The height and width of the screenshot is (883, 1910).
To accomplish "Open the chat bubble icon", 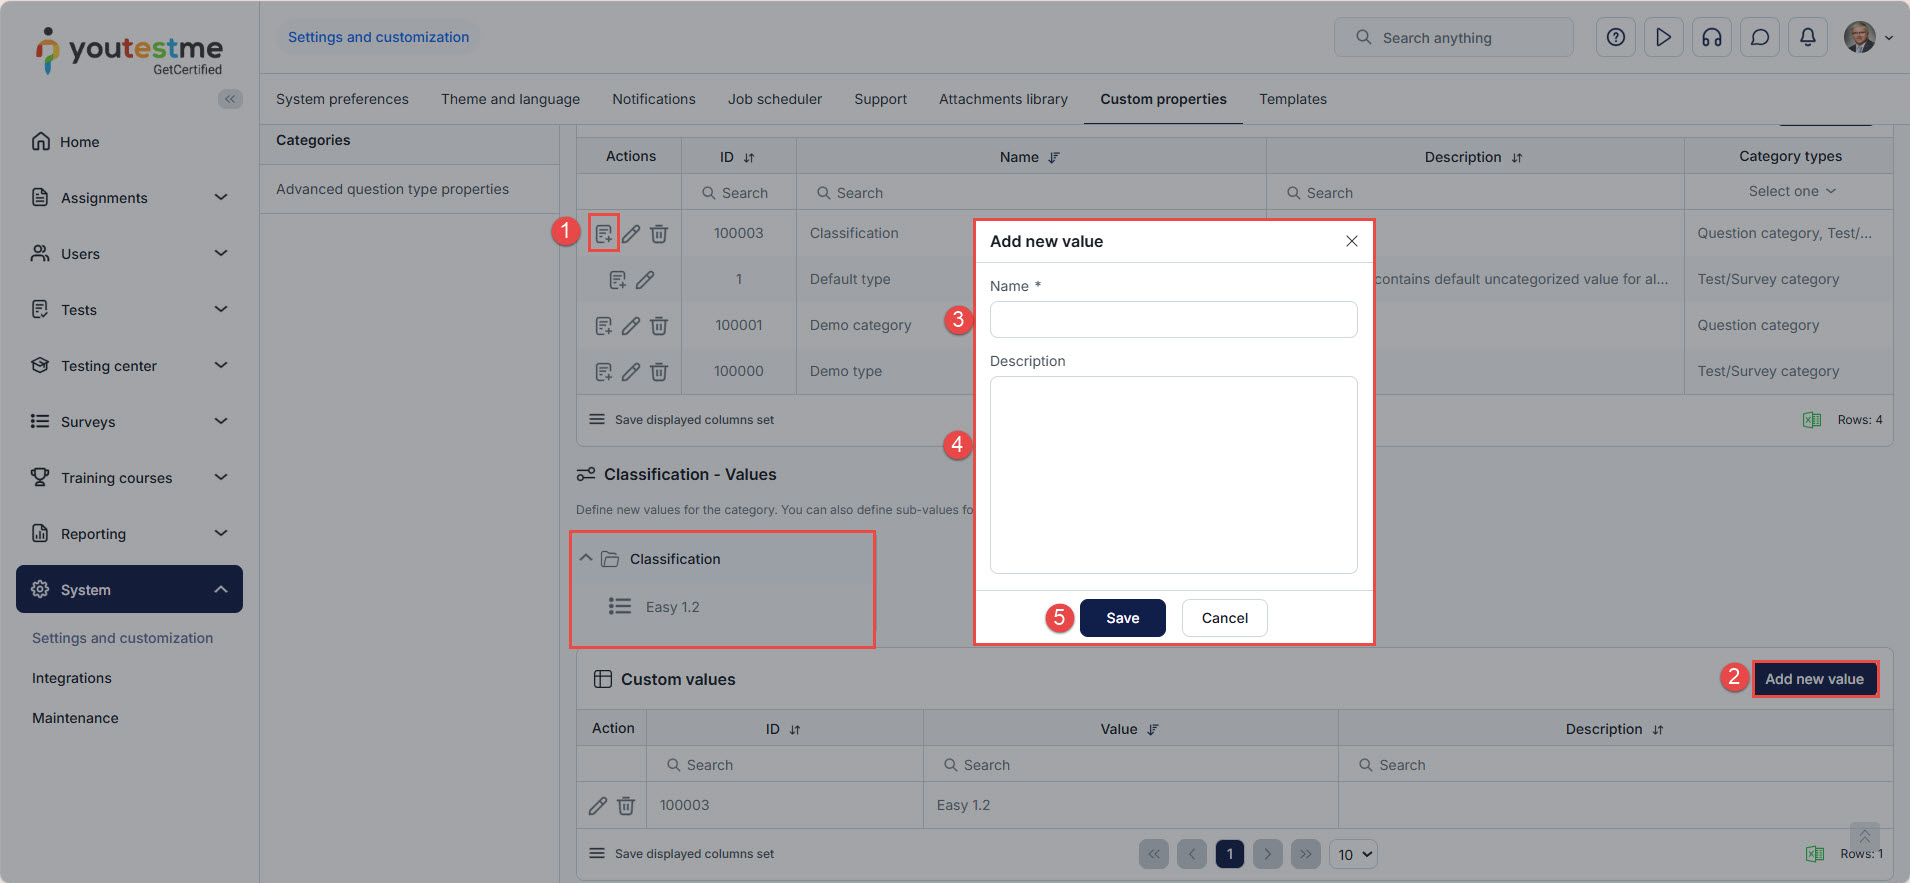I will (x=1759, y=38).
